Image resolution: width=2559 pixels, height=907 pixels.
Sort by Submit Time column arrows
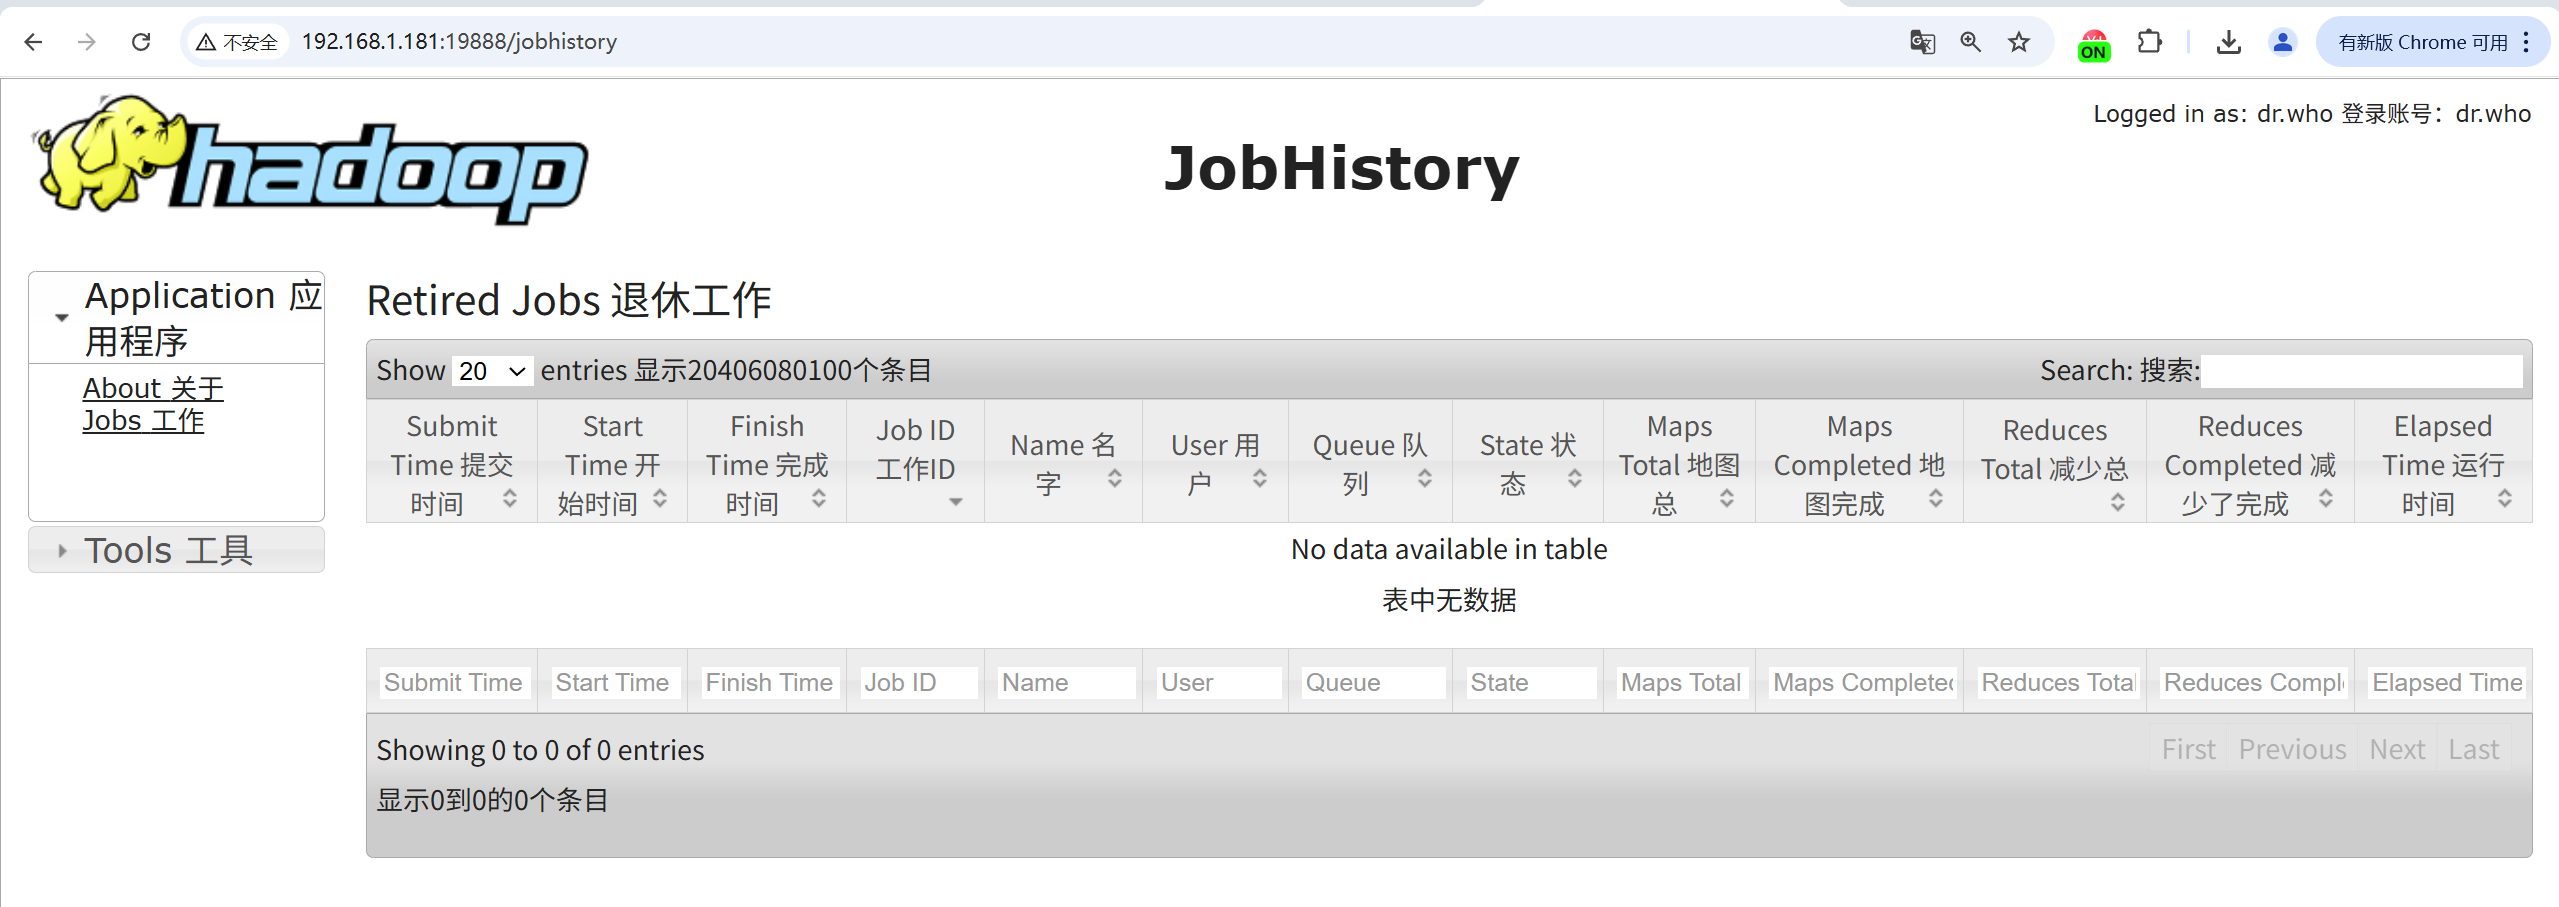pos(510,498)
